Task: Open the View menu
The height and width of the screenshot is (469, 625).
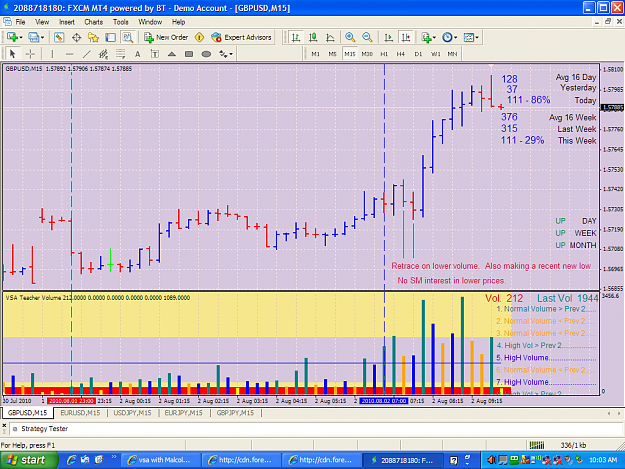Action: [42, 22]
